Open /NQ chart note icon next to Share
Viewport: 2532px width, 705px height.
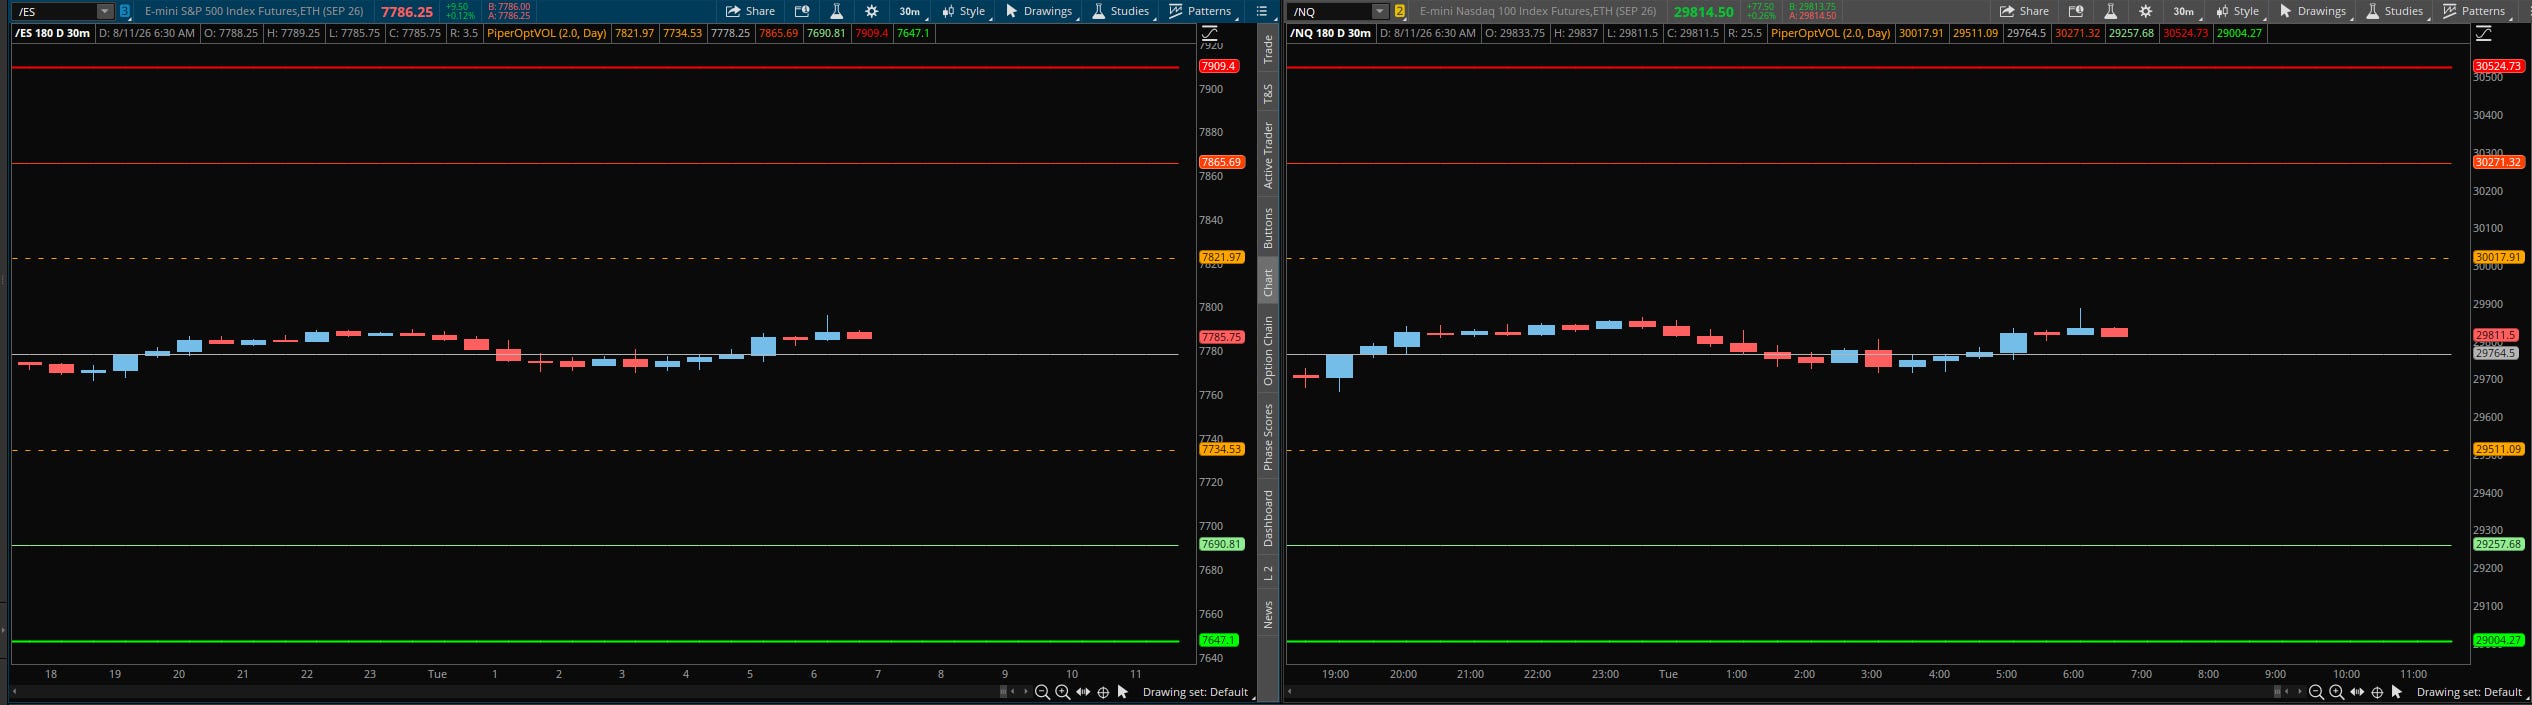pyautogui.click(x=2076, y=11)
